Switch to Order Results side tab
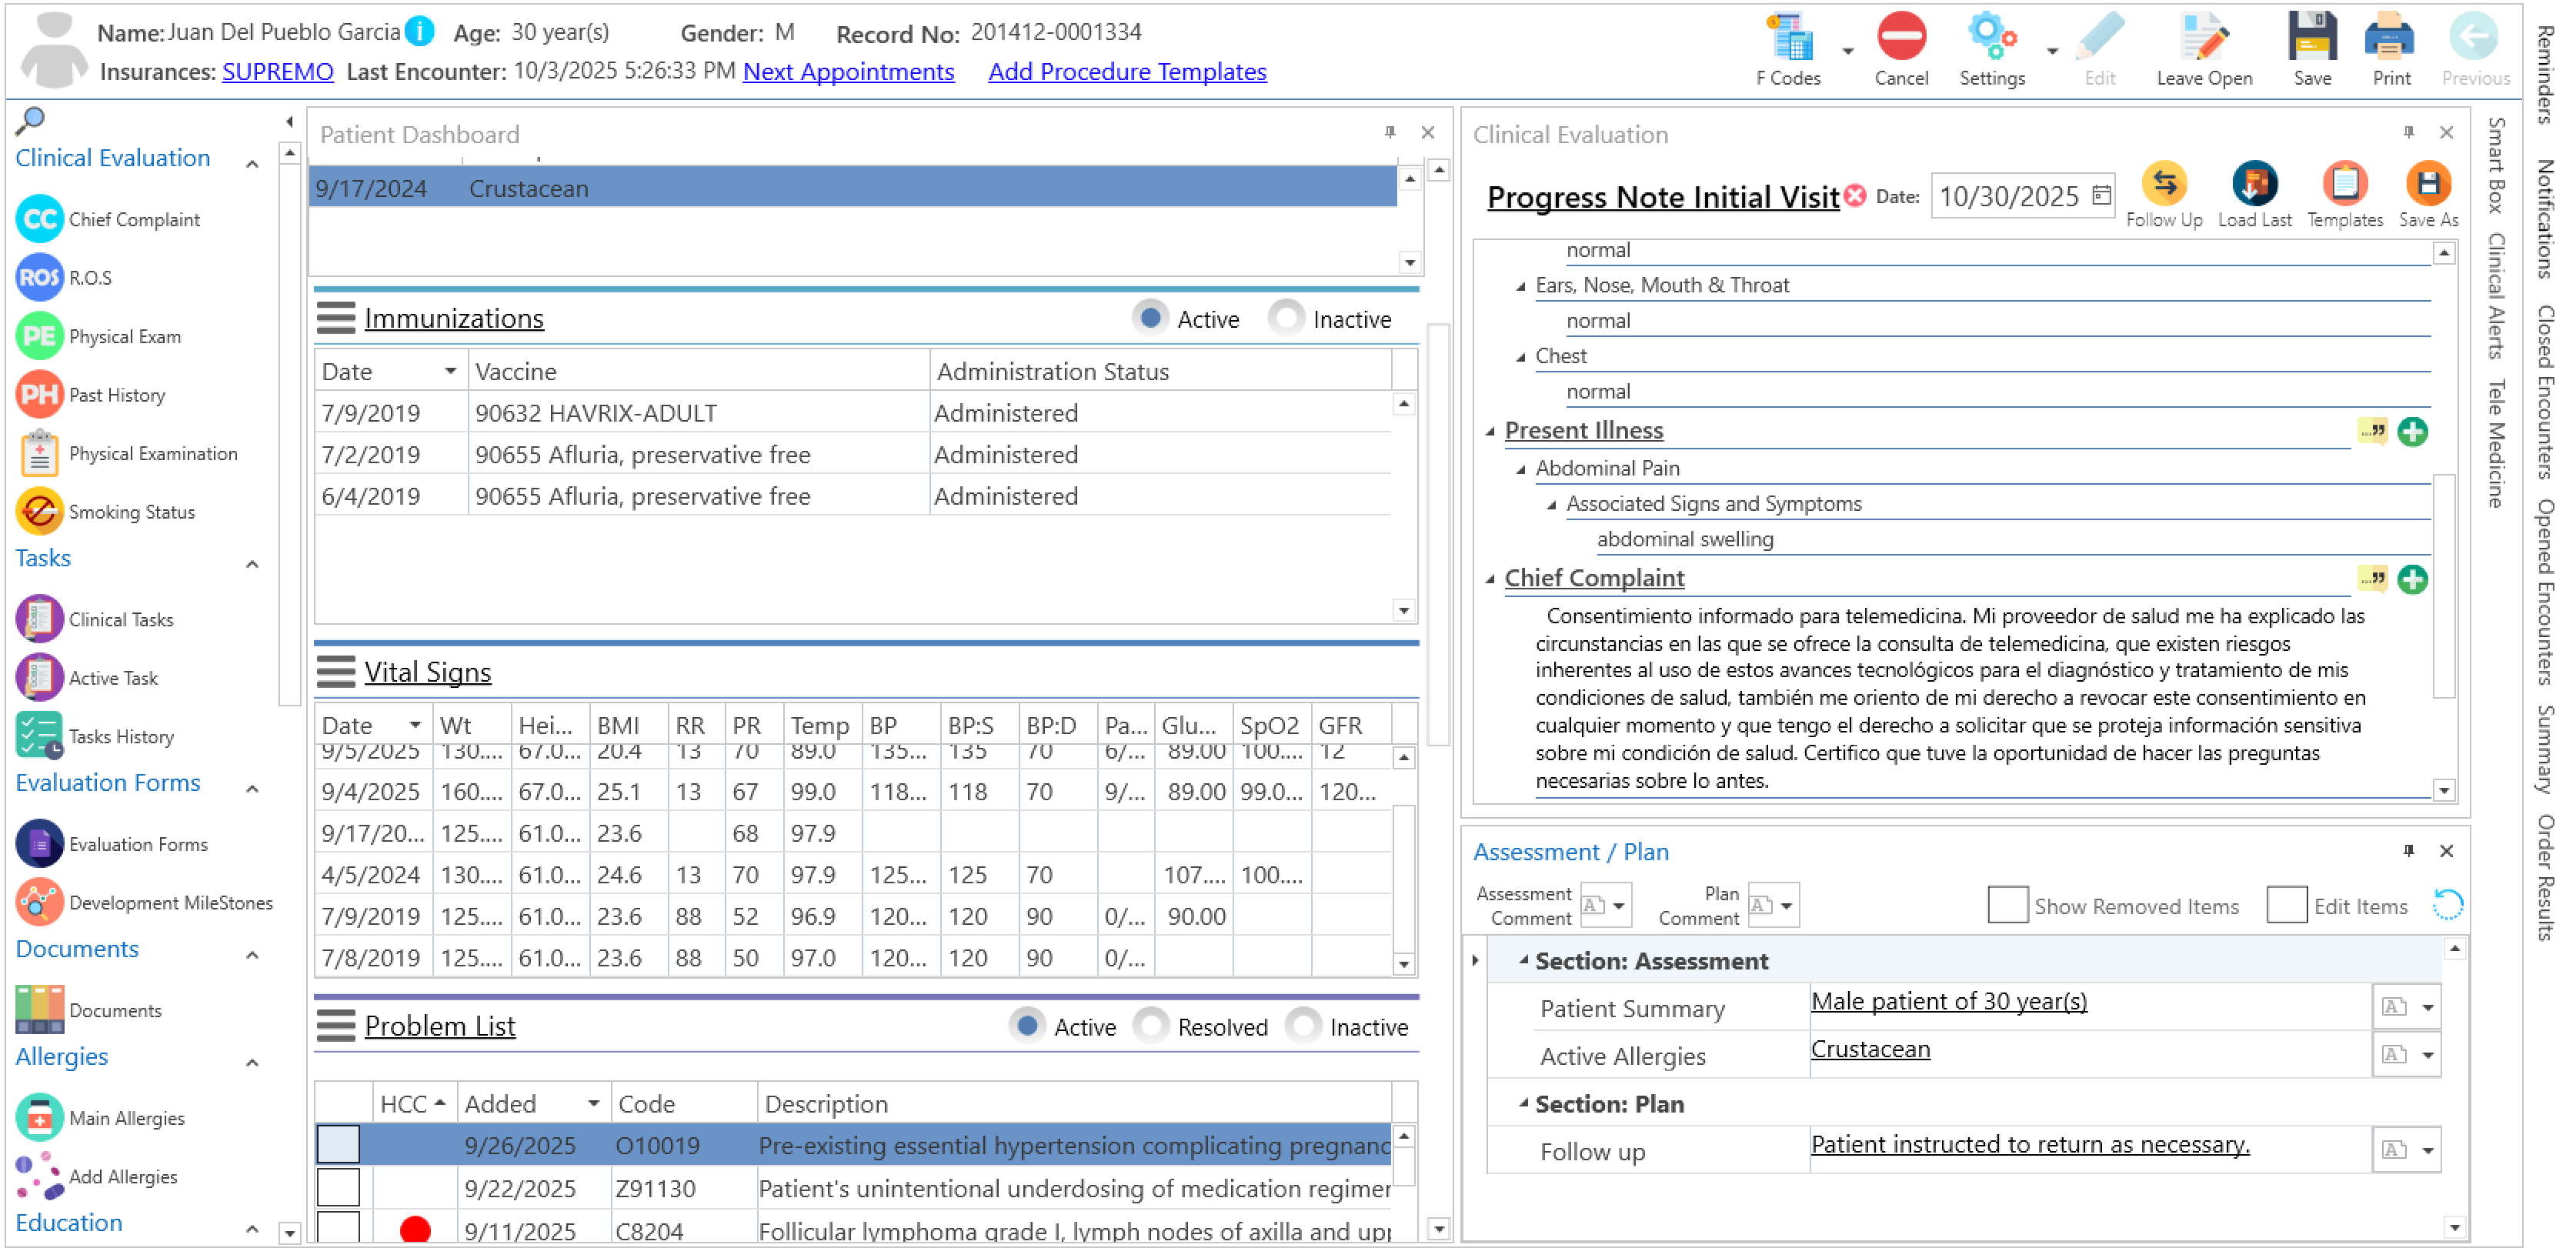Viewport: 2576px width, 1248px height. click(2545, 877)
